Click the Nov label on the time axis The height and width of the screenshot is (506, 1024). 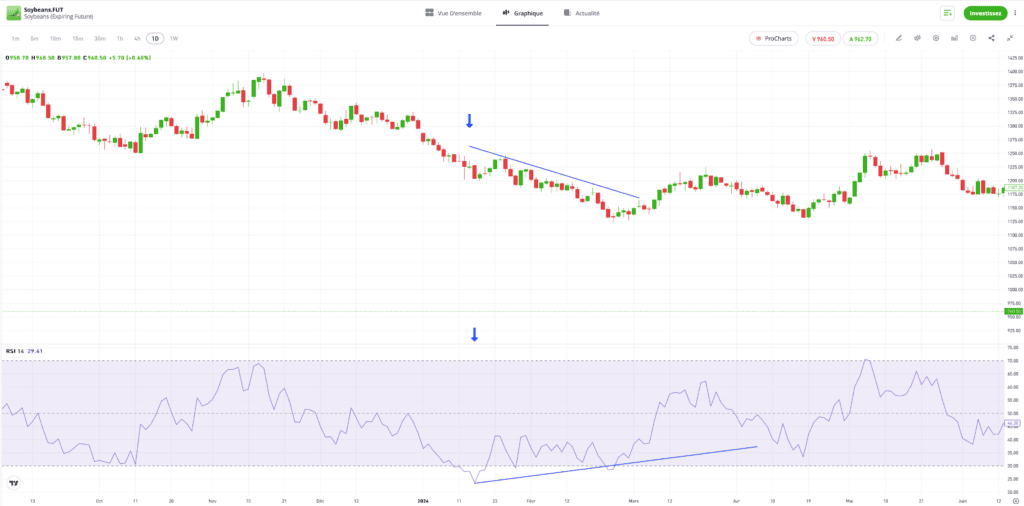[211, 500]
